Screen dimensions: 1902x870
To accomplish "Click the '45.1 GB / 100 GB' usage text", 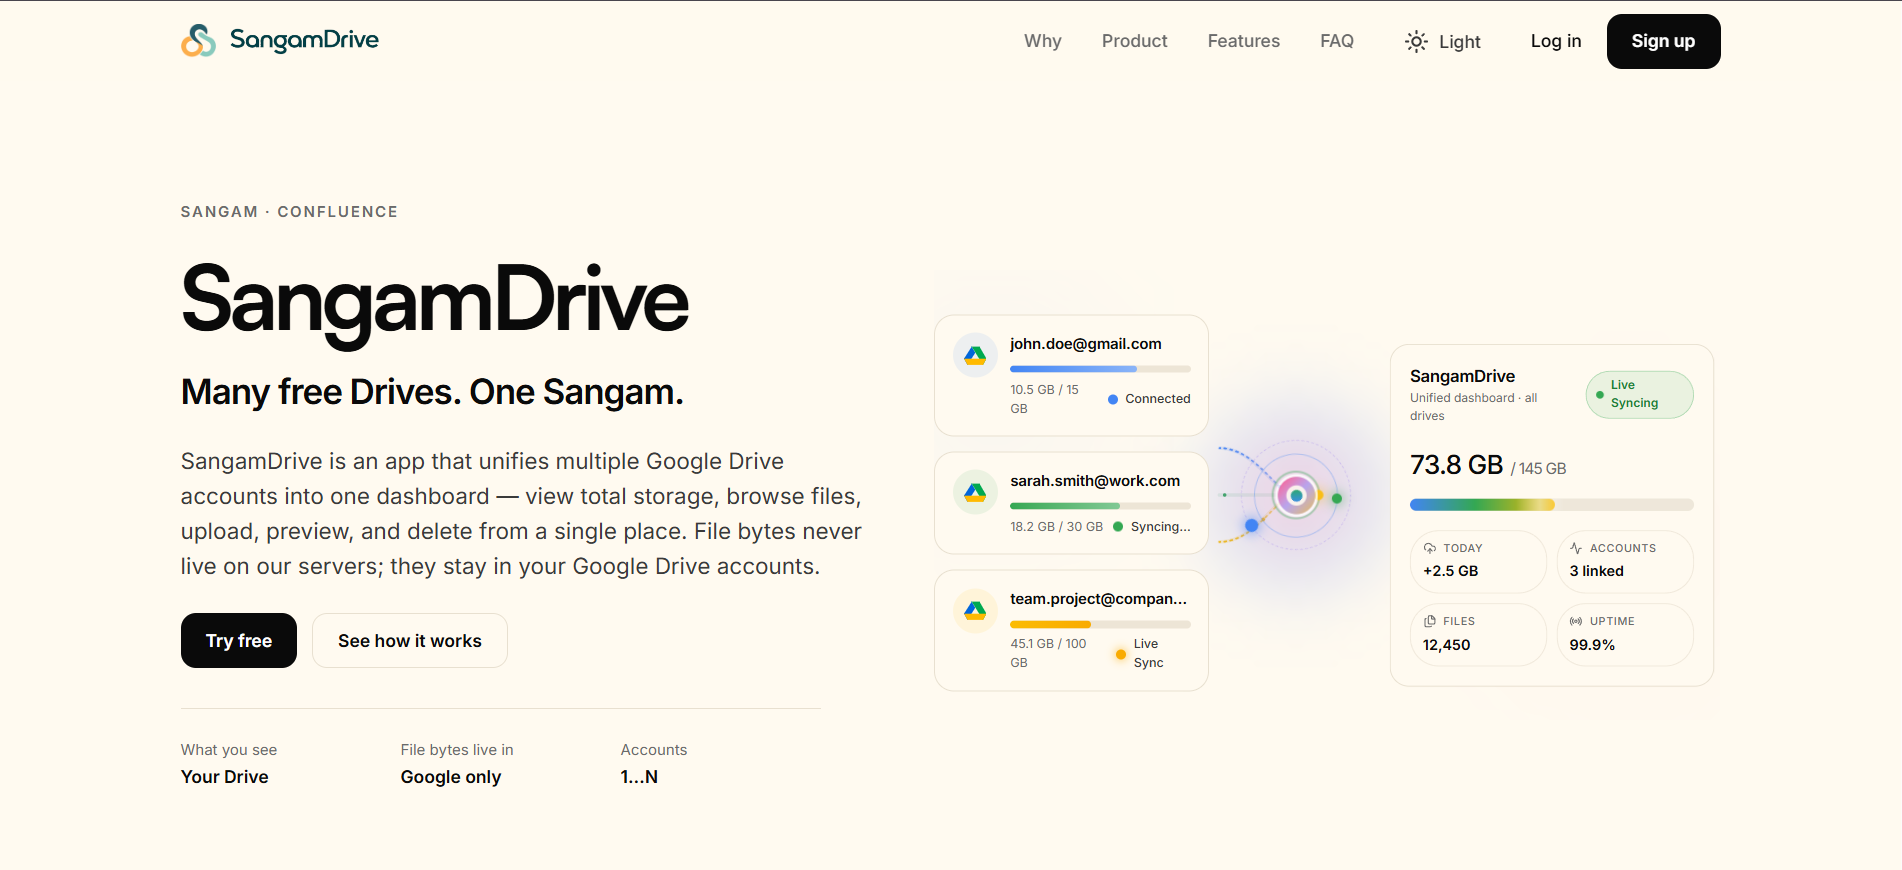I will coord(1048,654).
